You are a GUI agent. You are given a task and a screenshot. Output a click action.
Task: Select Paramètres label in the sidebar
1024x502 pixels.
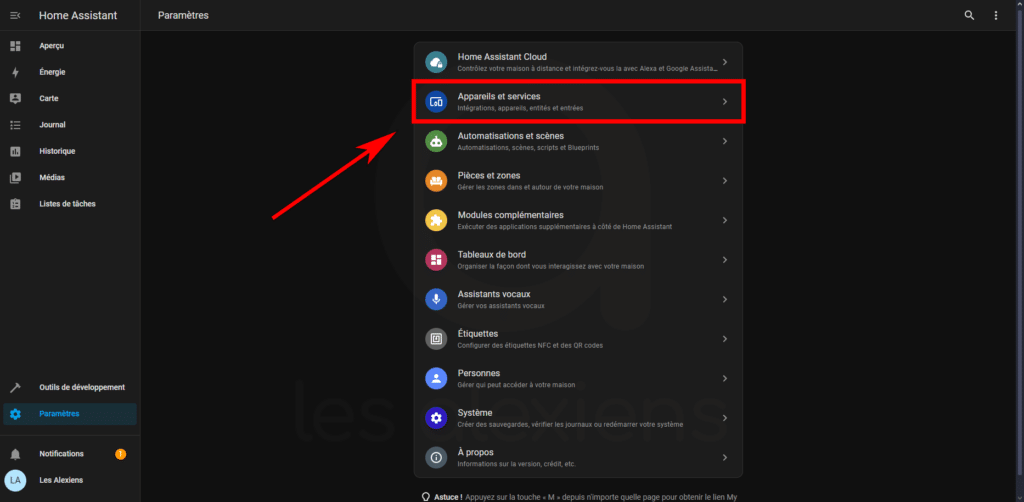tap(59, 414)
